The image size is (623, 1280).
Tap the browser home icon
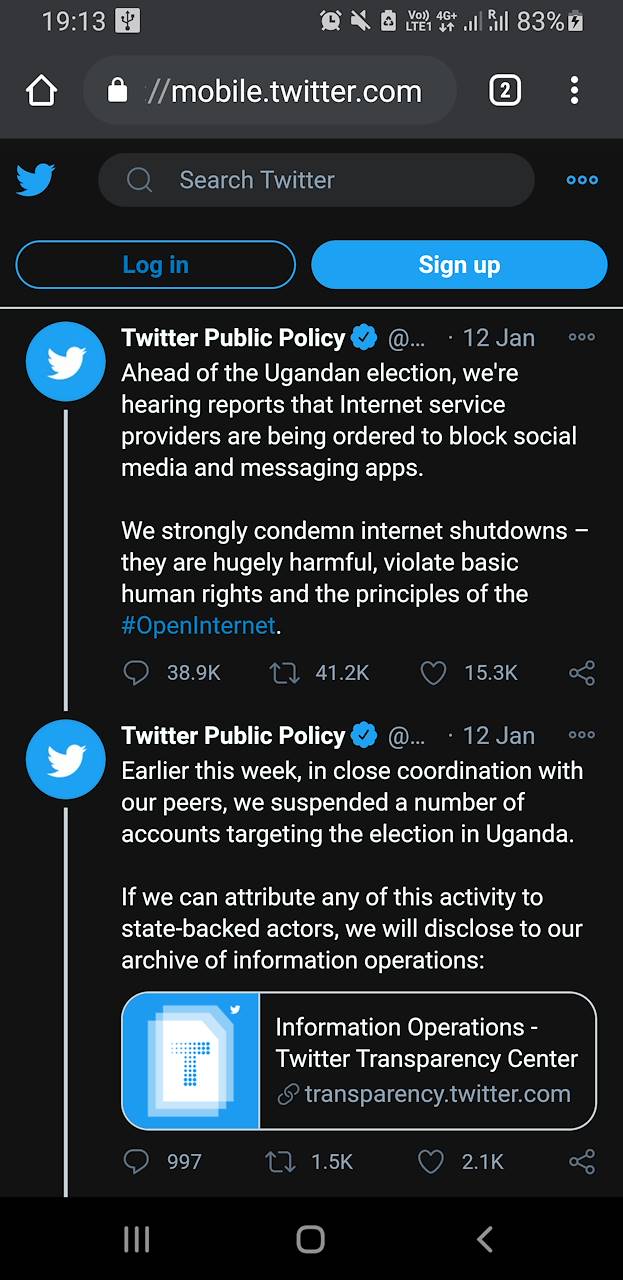pyautogui.click(x=41, y=91)
